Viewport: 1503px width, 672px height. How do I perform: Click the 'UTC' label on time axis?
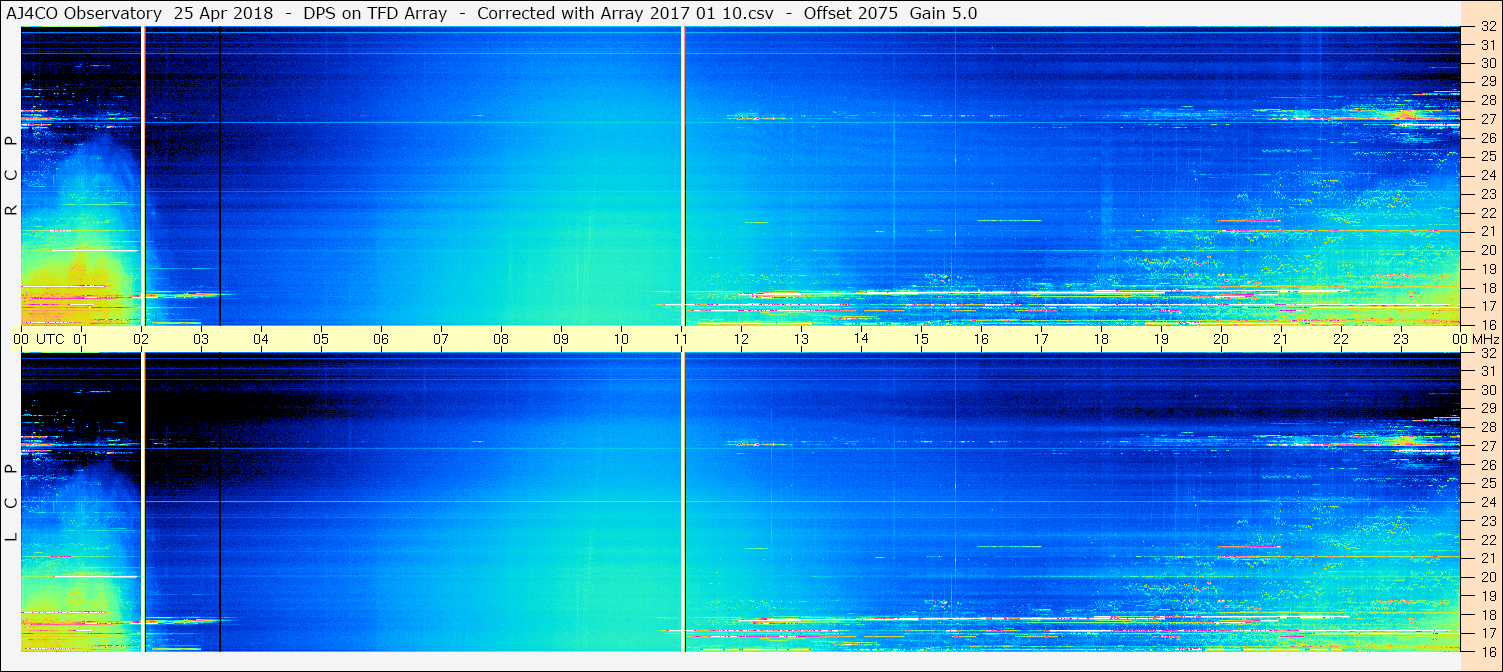coord(50,339)
